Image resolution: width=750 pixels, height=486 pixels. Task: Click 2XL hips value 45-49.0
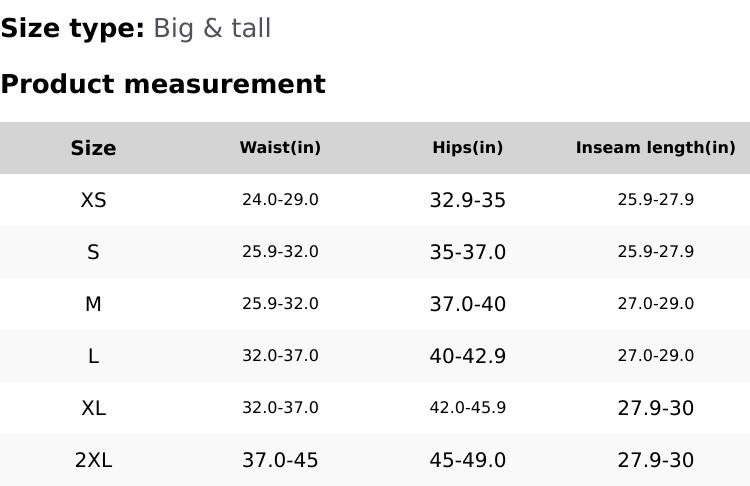pos(468,460)
